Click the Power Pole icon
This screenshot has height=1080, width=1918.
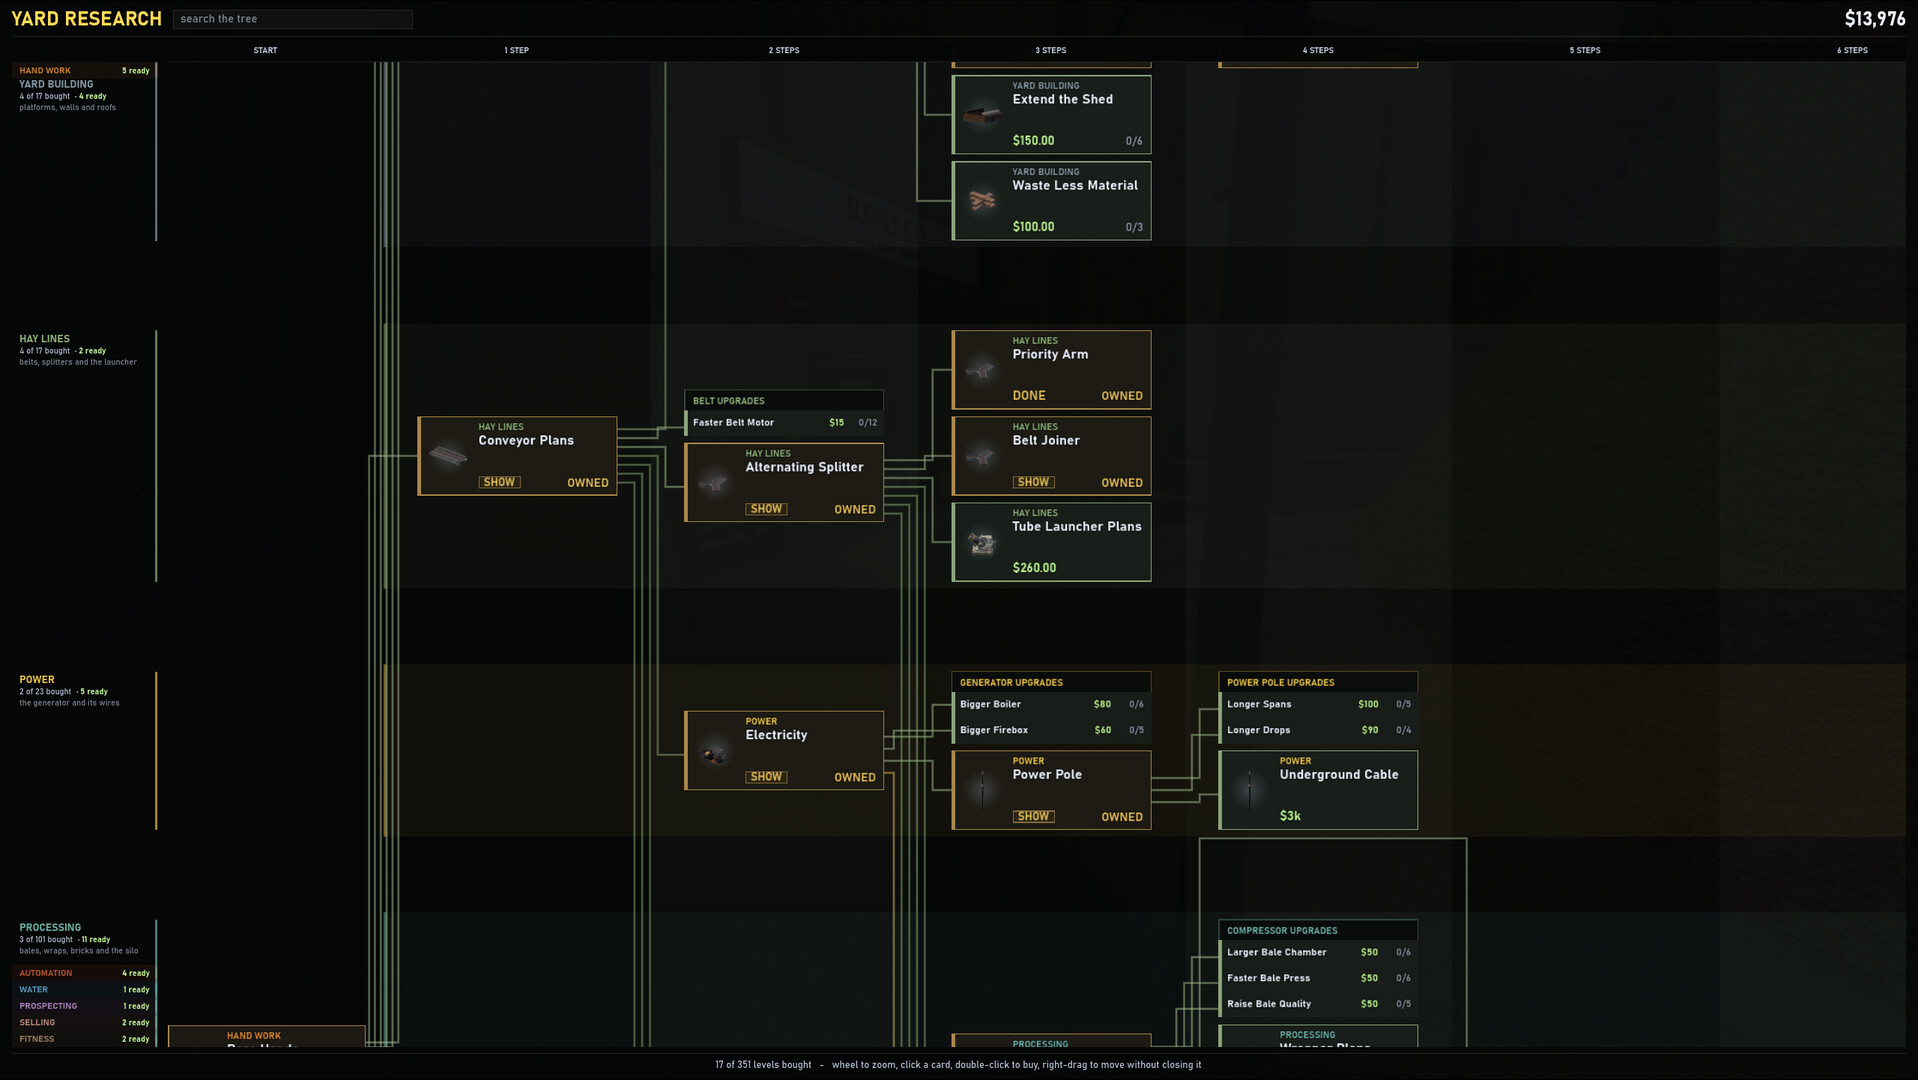point(982,790)
